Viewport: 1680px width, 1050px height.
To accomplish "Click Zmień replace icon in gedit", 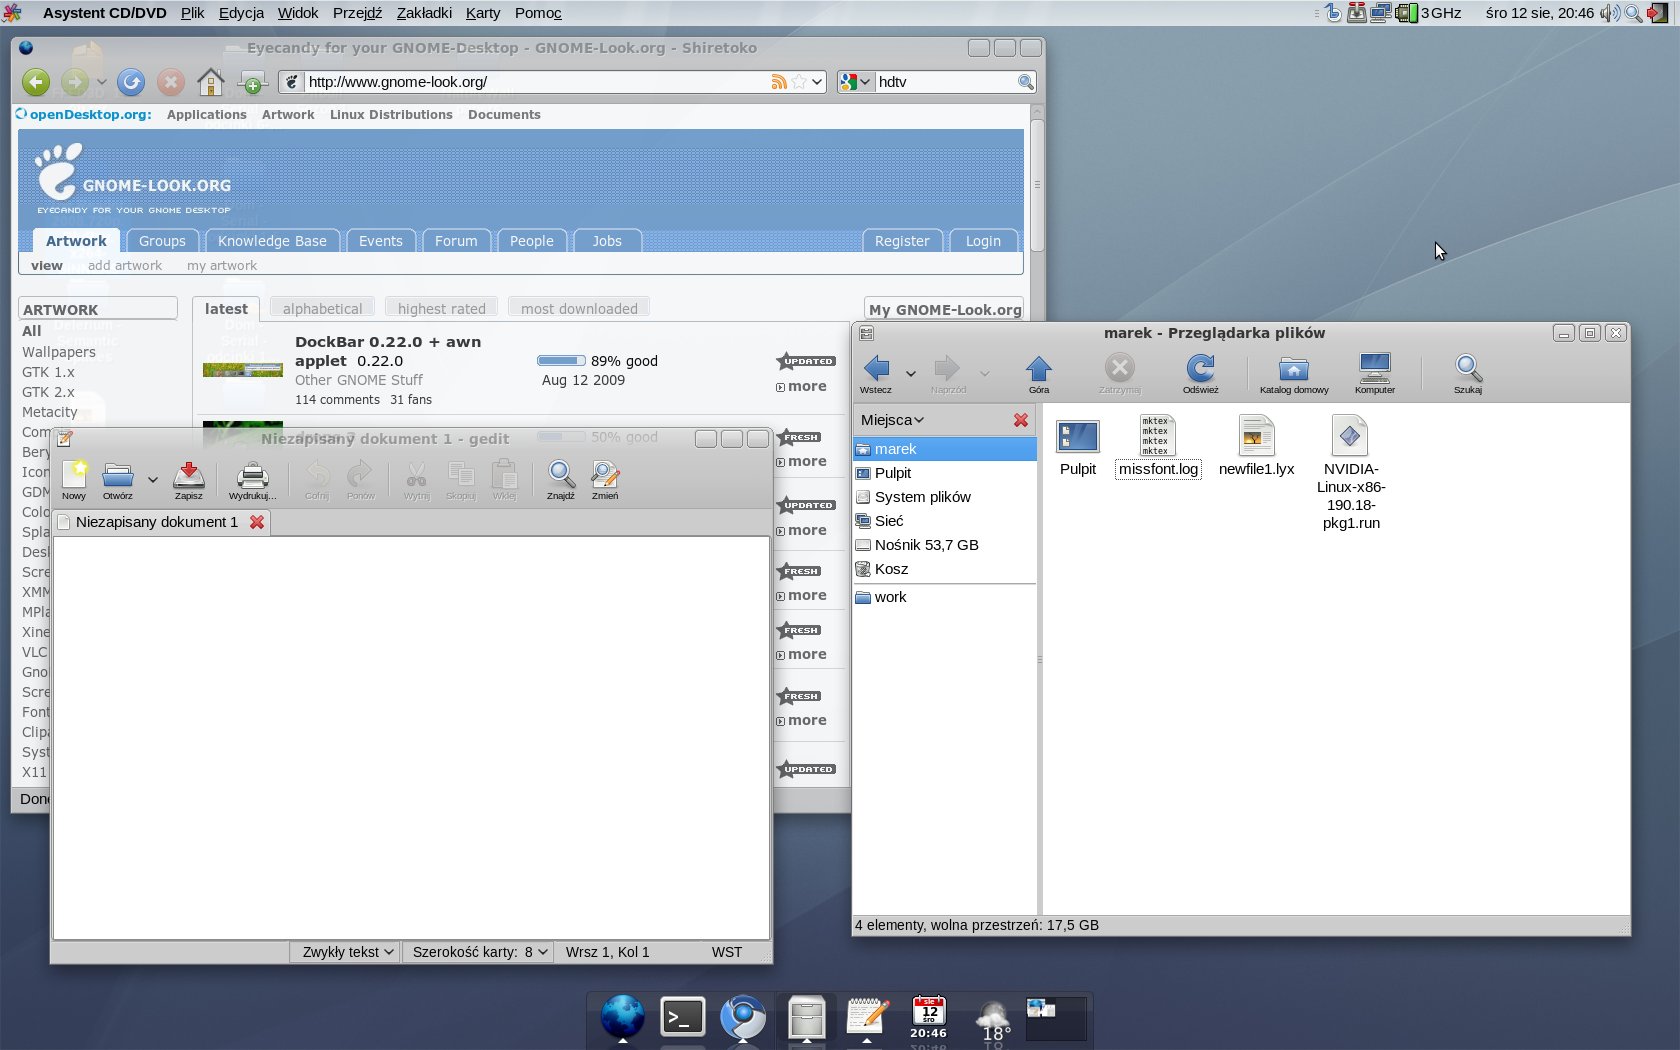I will pyautogui.click(x=605, y=480).
